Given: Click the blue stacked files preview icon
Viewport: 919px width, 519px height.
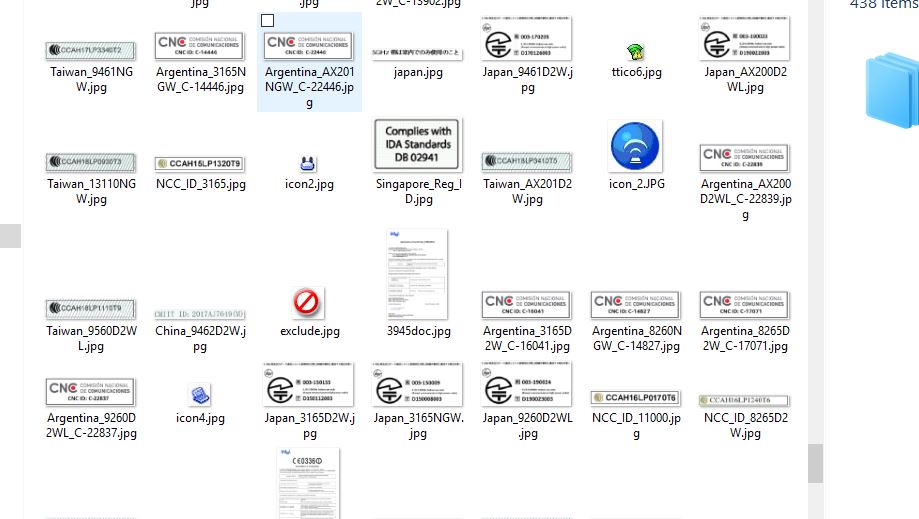Looking at the screenshot, I should (892, 90).
